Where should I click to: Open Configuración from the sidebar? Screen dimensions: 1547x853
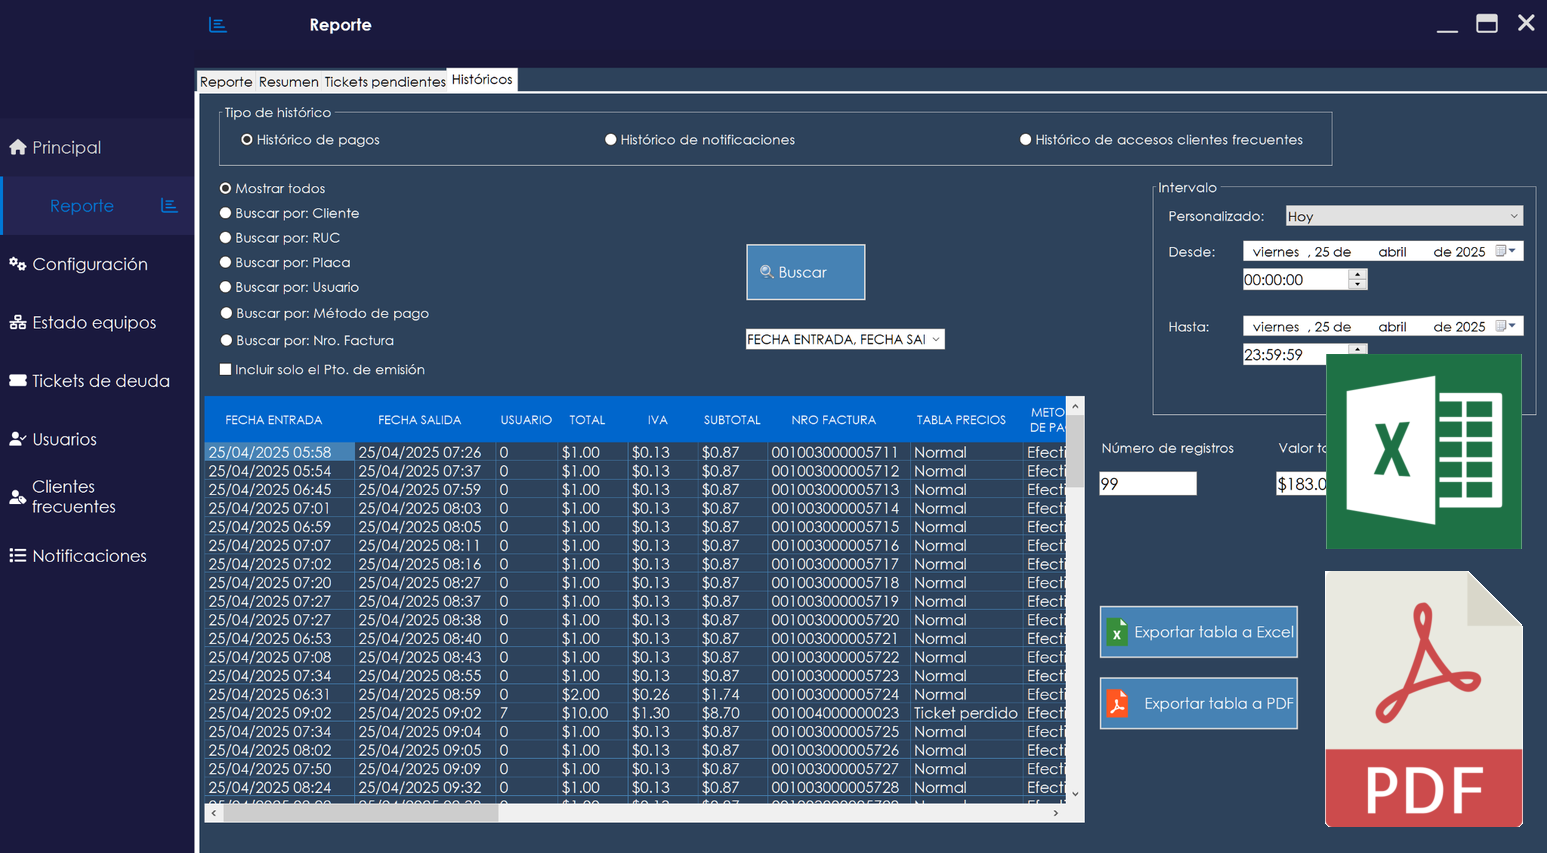[85, 263]
